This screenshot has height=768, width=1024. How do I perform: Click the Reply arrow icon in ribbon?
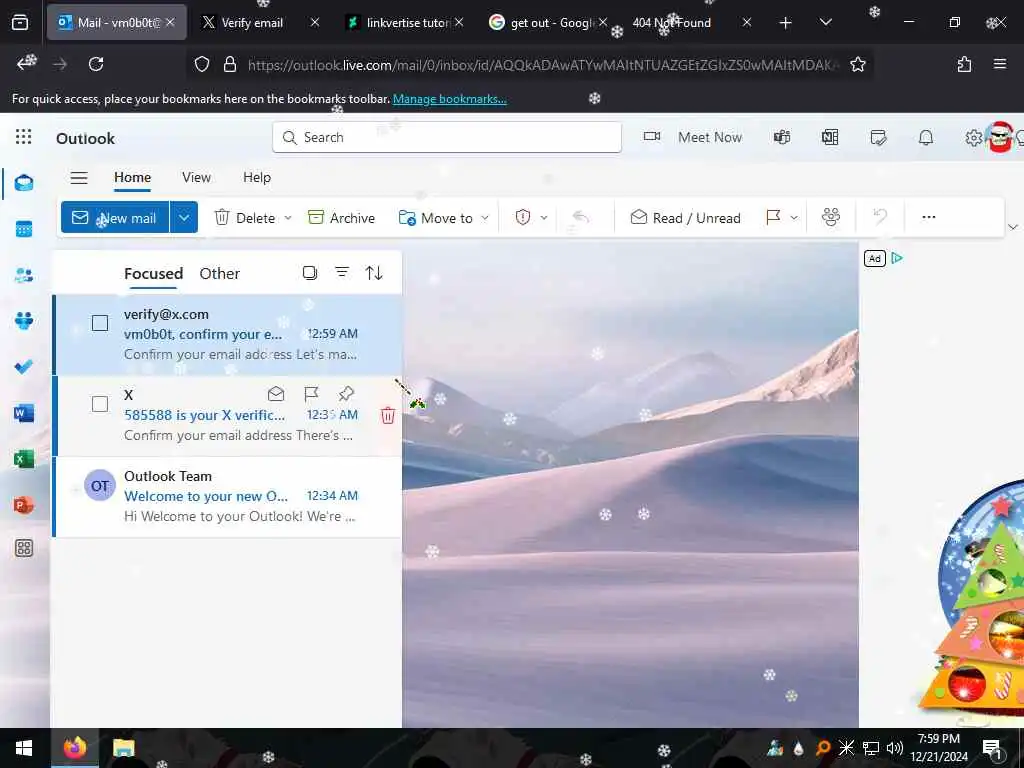(581, 217)
